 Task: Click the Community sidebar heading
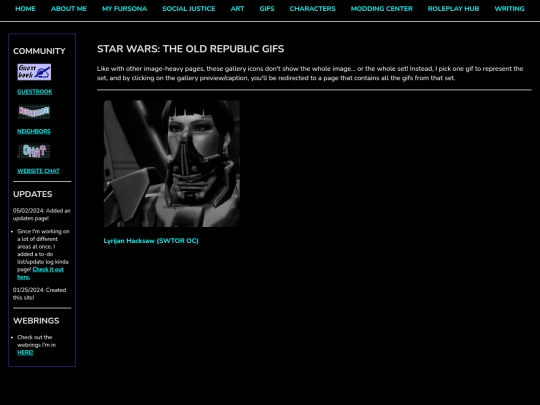coord(39,51)
